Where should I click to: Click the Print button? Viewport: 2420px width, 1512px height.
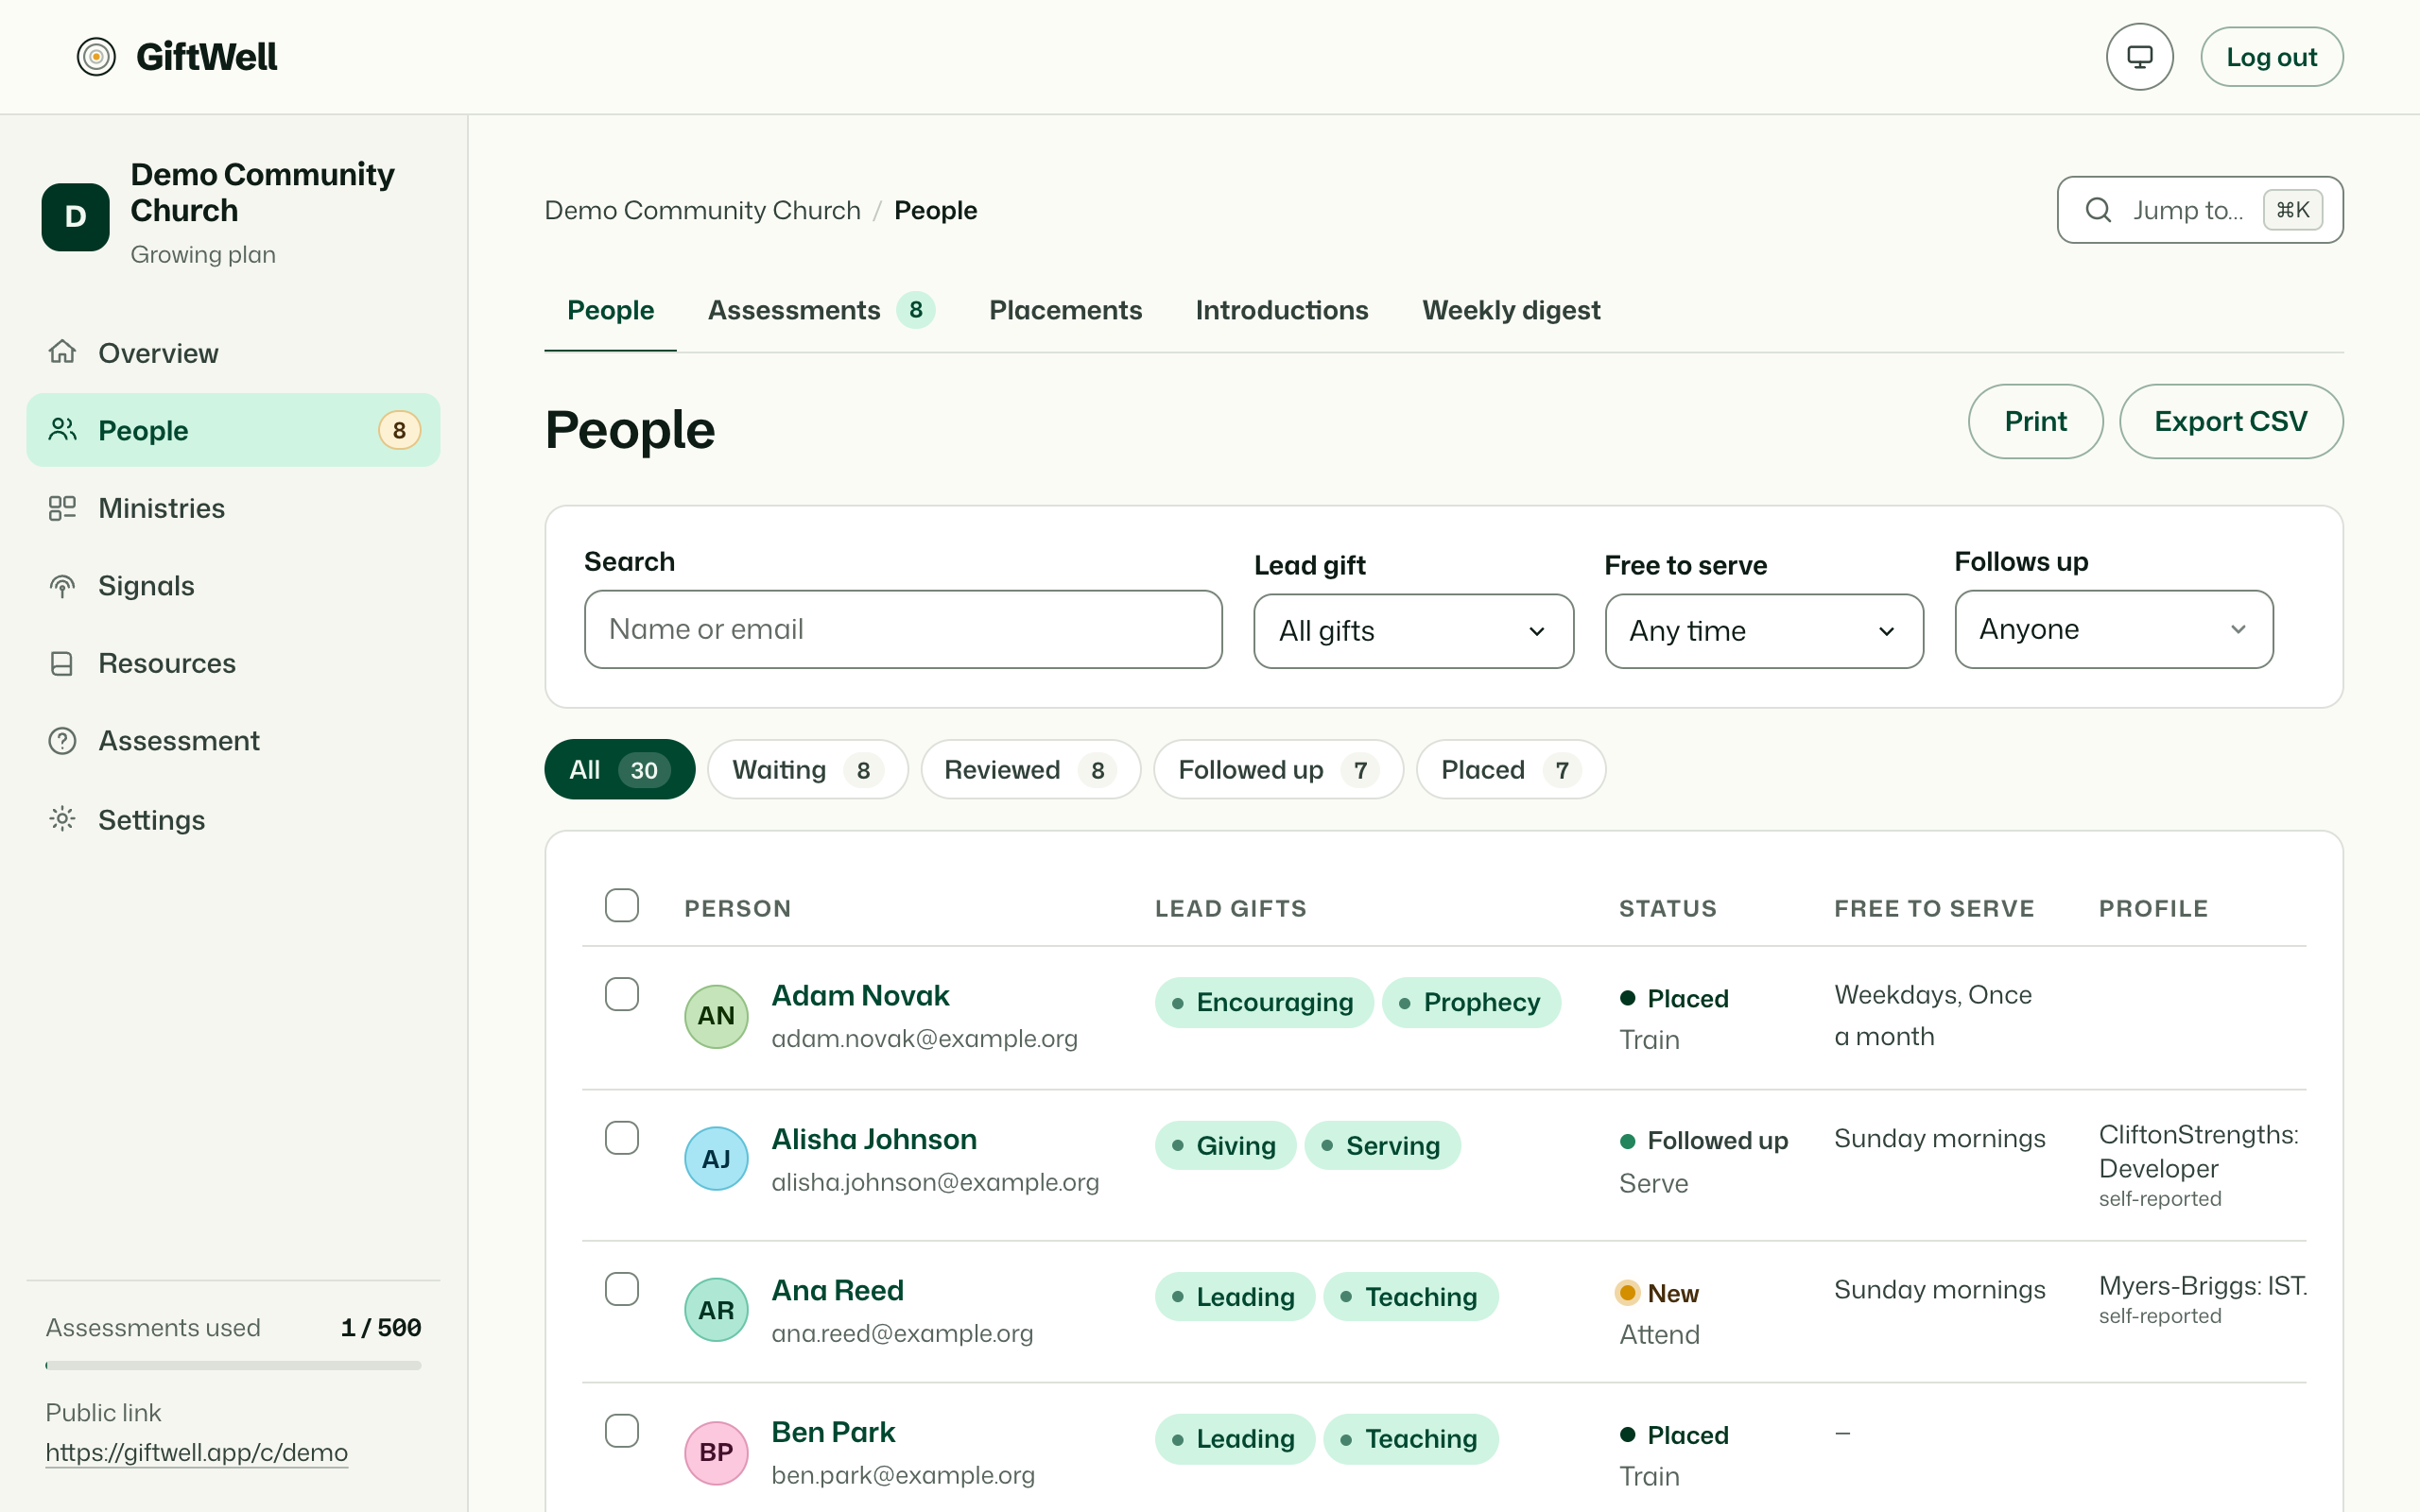click(x=2035, y=421)
